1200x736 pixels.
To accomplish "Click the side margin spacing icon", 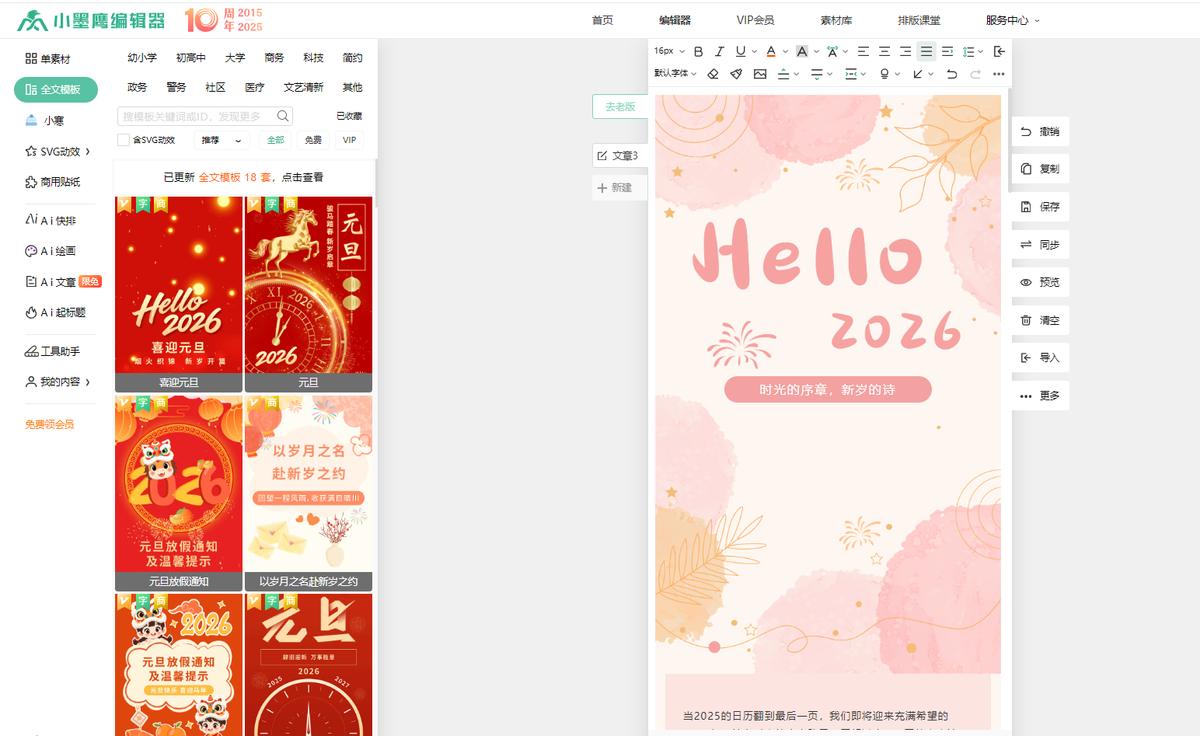I will click(x=851, y=74).
